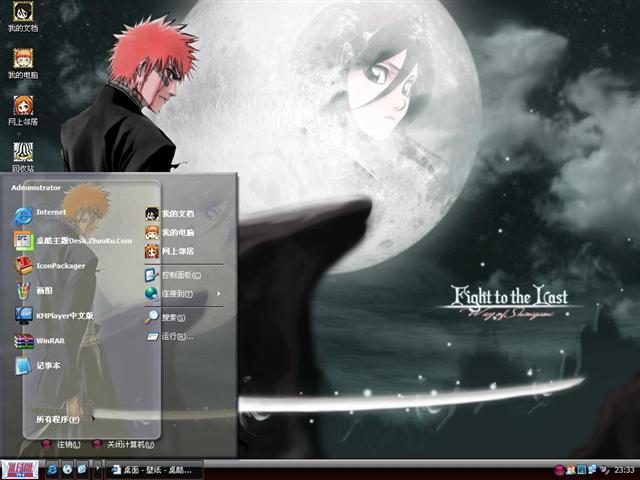Click the globe browser Quick Launch icon
The width and height of the screenshot is (640, 480).
[67, 470]
